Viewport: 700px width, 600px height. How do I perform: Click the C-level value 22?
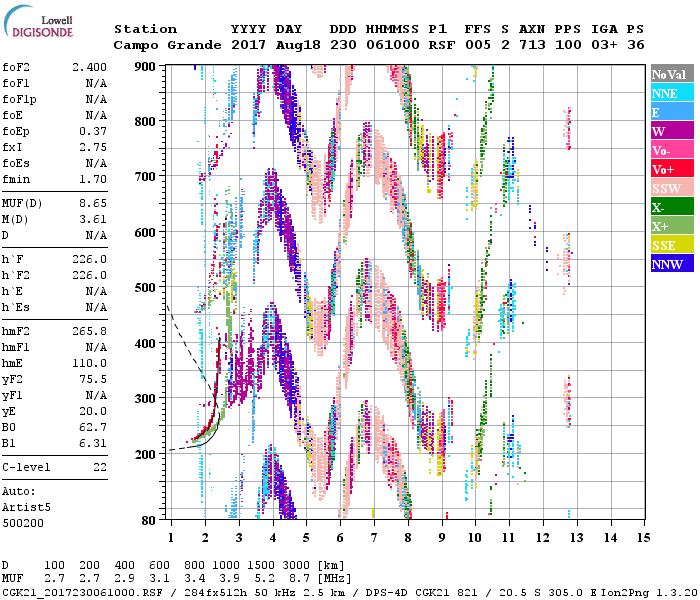(100, 467)
